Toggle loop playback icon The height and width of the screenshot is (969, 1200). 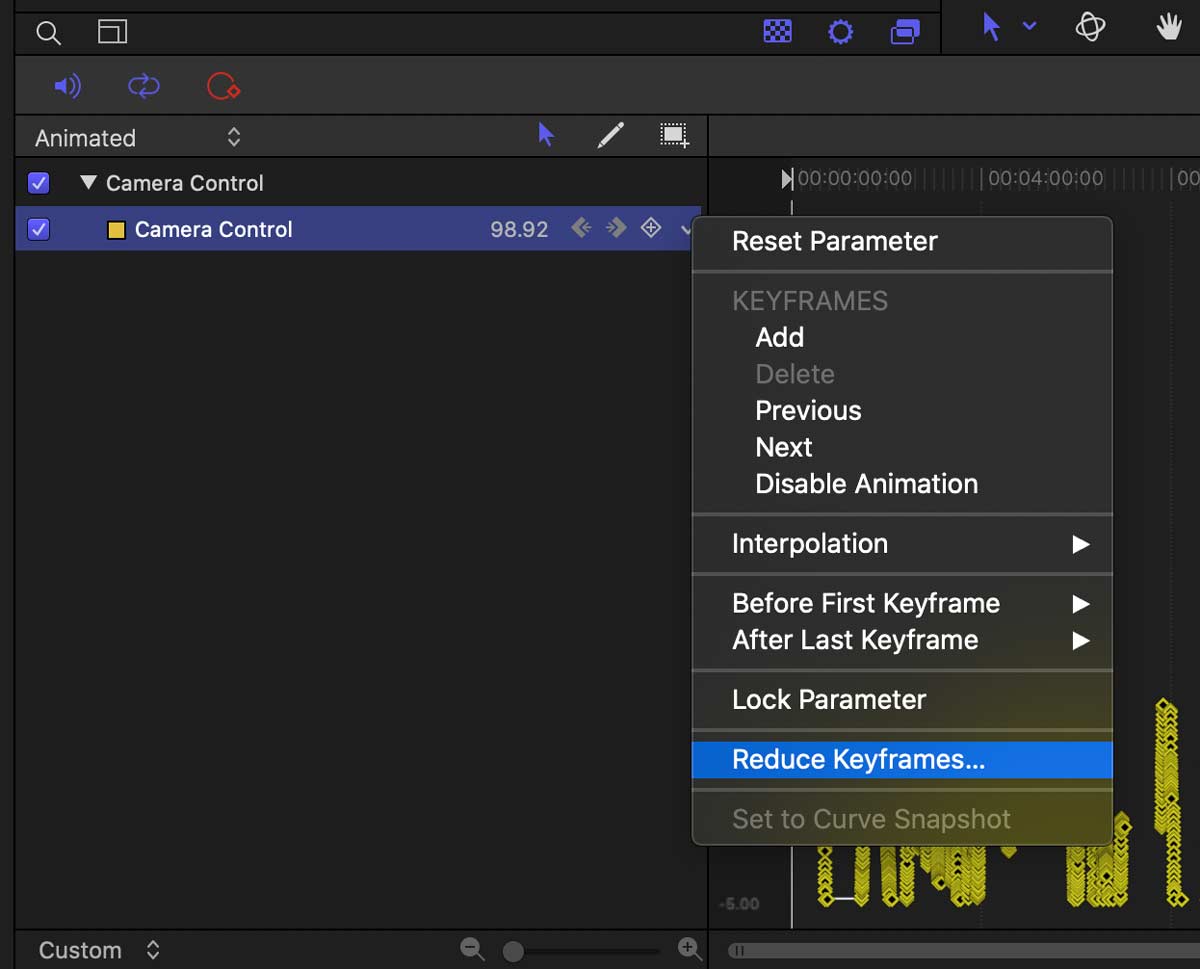144,87
